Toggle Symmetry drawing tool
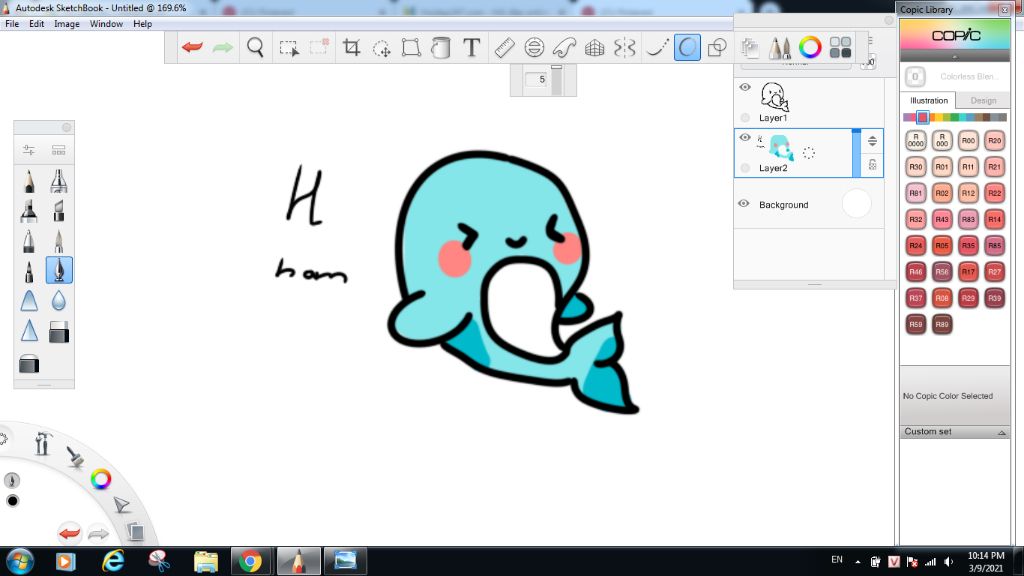 point(625,48)
